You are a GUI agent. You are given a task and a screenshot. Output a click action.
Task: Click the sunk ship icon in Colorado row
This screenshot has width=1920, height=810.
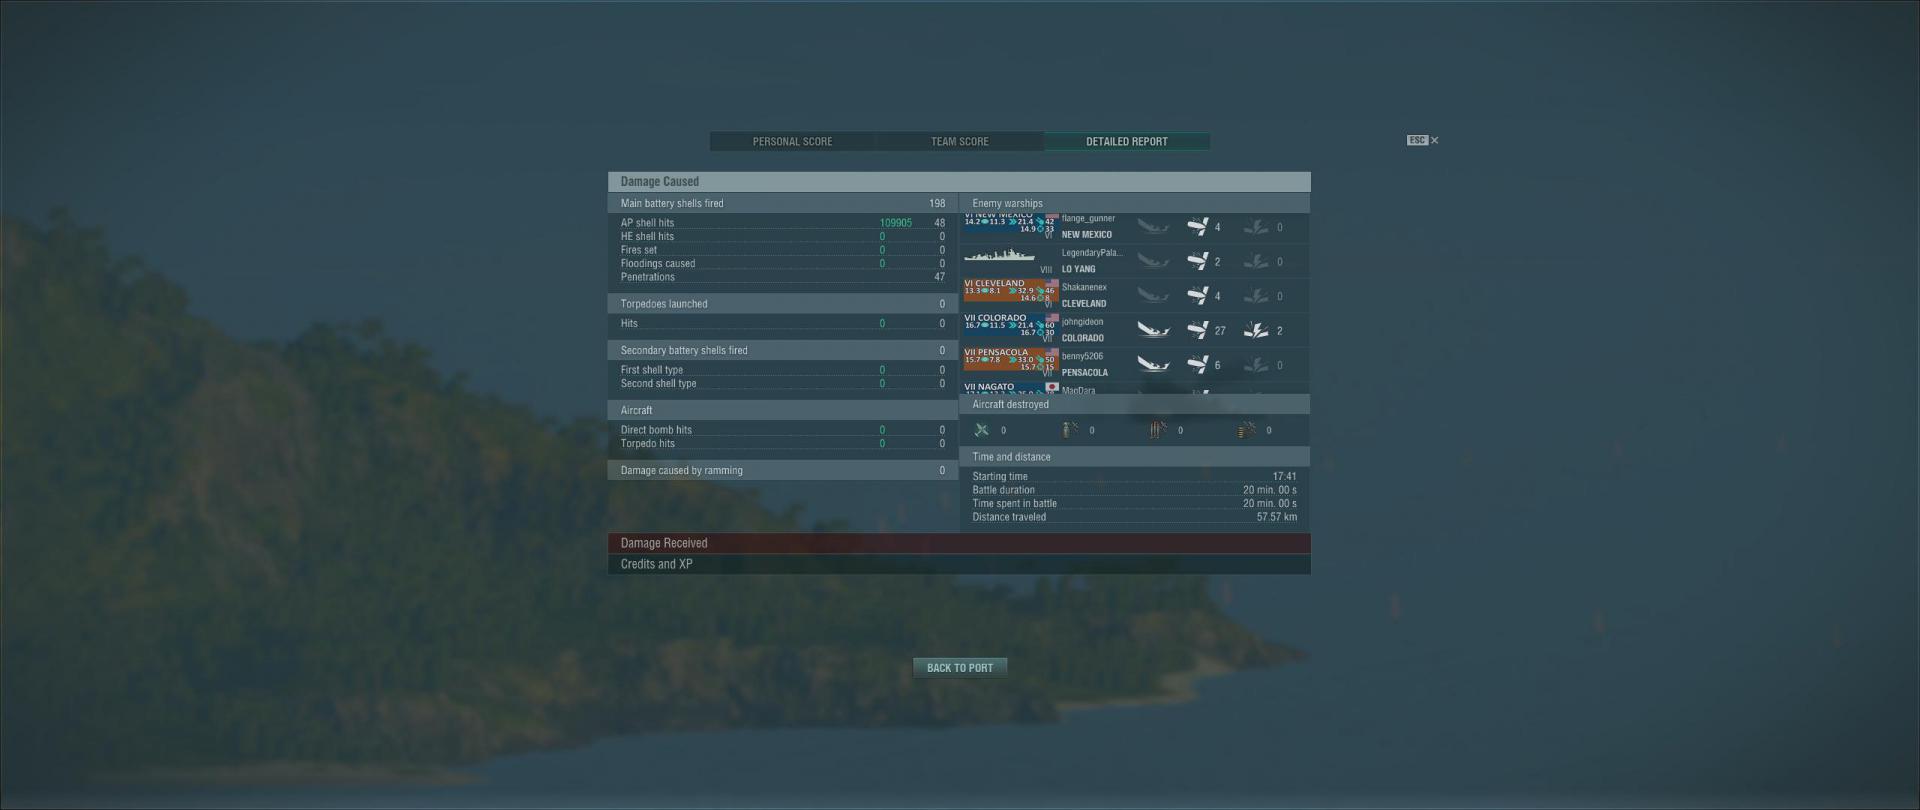coord(1153,330)
